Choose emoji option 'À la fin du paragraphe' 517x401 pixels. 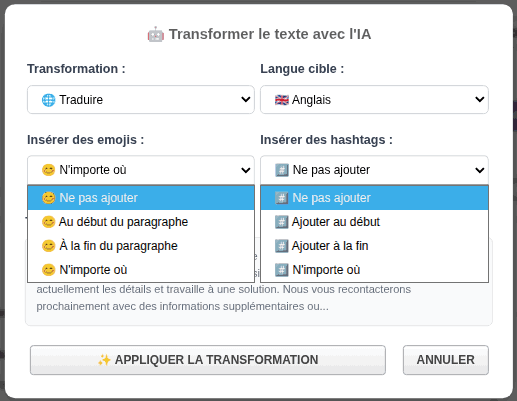click(x=141, y=246)
